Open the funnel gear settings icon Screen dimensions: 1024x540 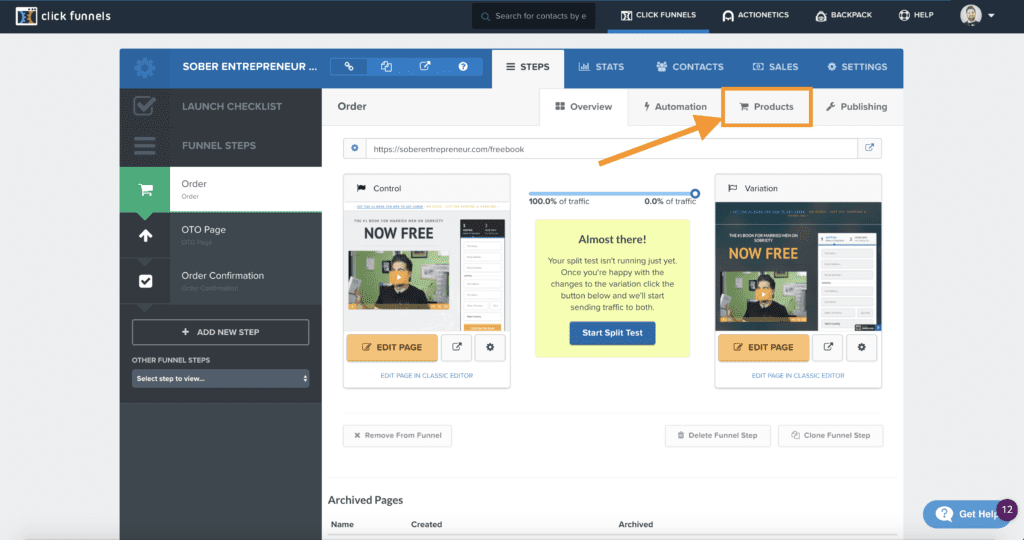point(144,67)
